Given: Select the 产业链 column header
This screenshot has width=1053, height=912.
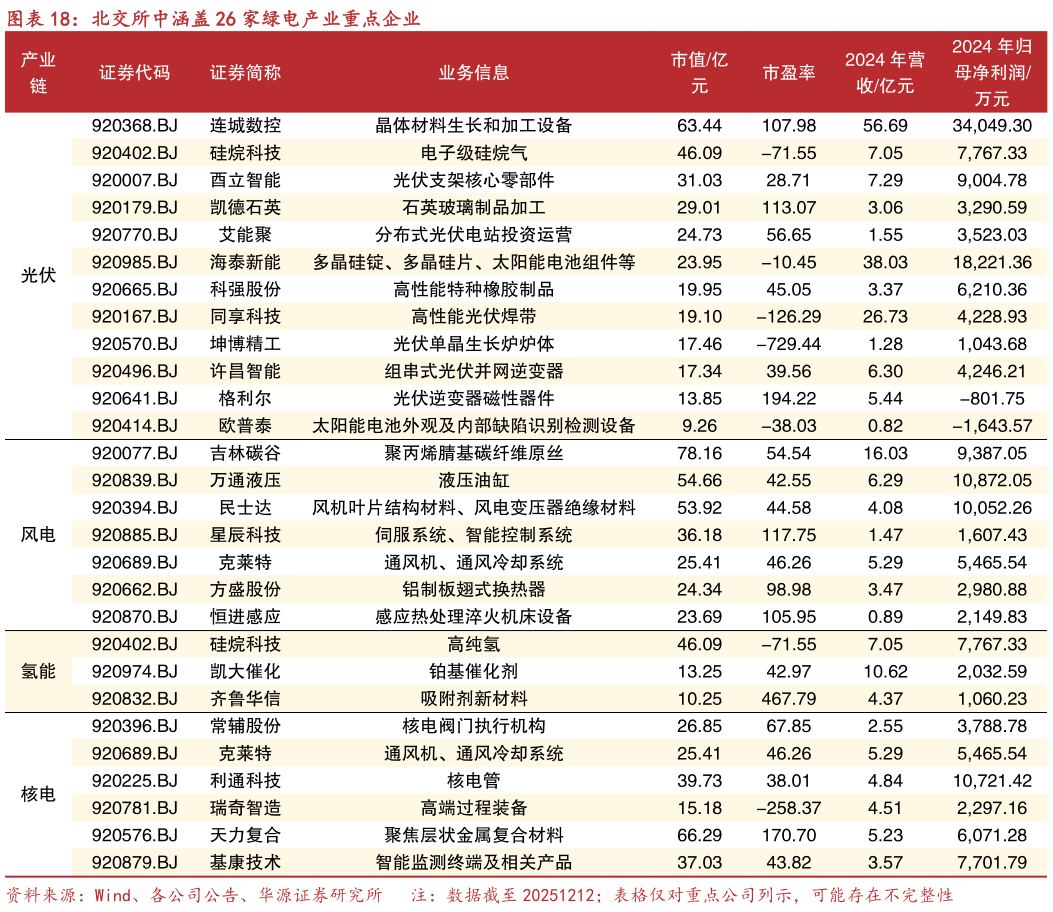Looking at the screenshot, I should coord(37,72).
